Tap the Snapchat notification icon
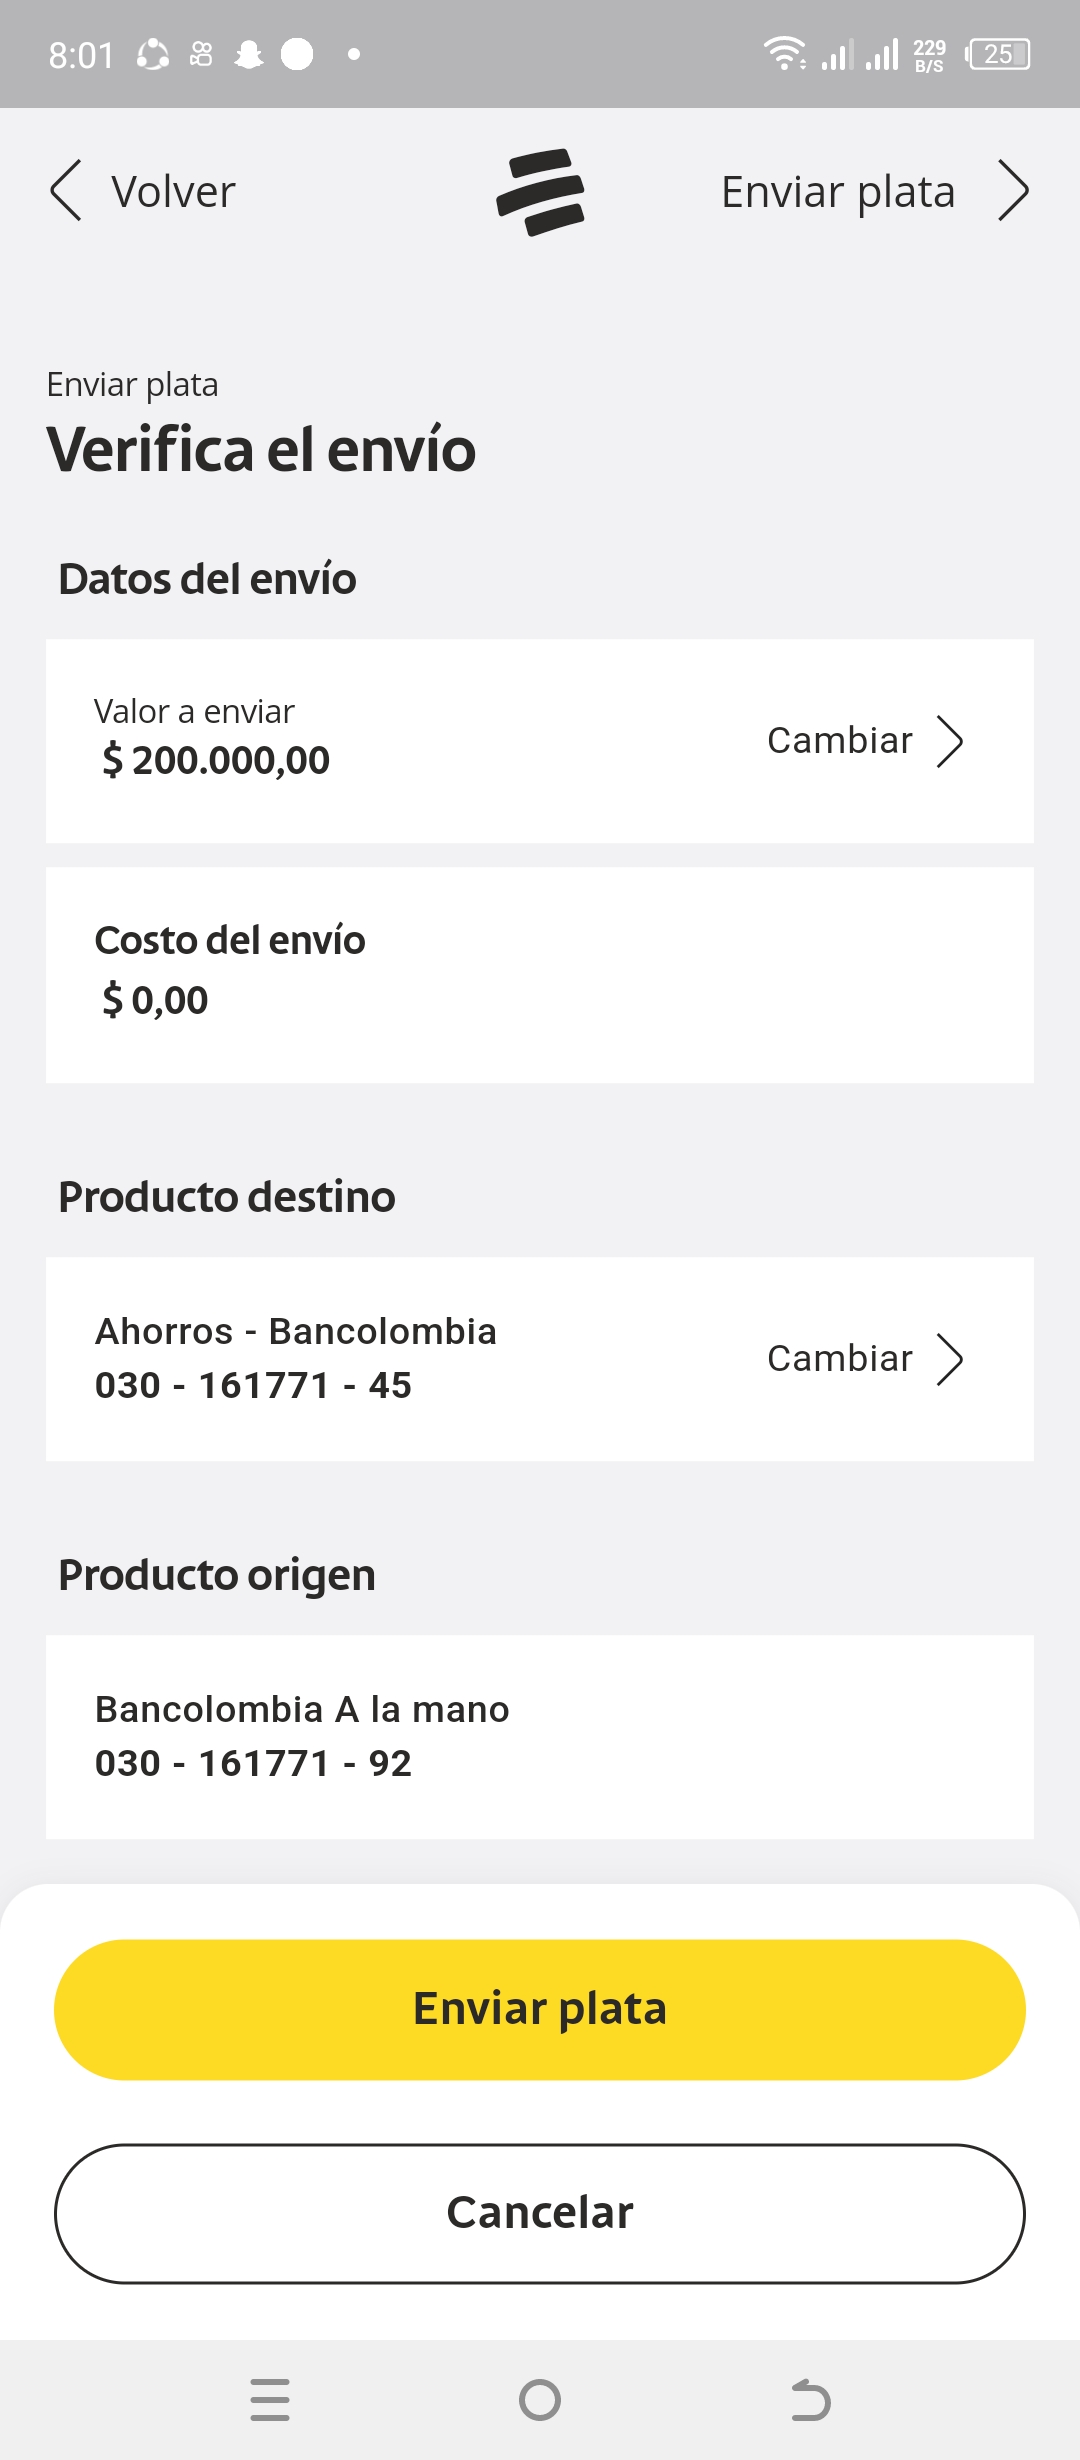1080x2460 pixels. [x=248, y=54]
